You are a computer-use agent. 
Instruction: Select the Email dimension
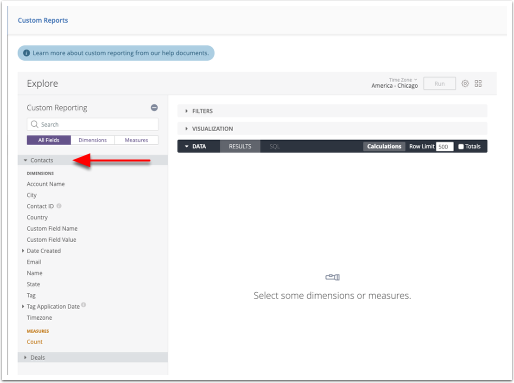34,262
